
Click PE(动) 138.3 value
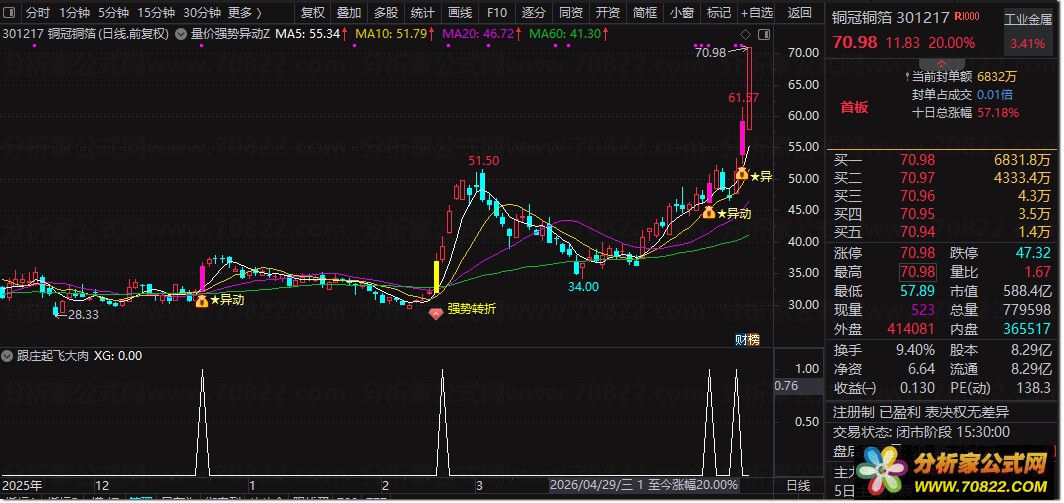point(1034,388)
